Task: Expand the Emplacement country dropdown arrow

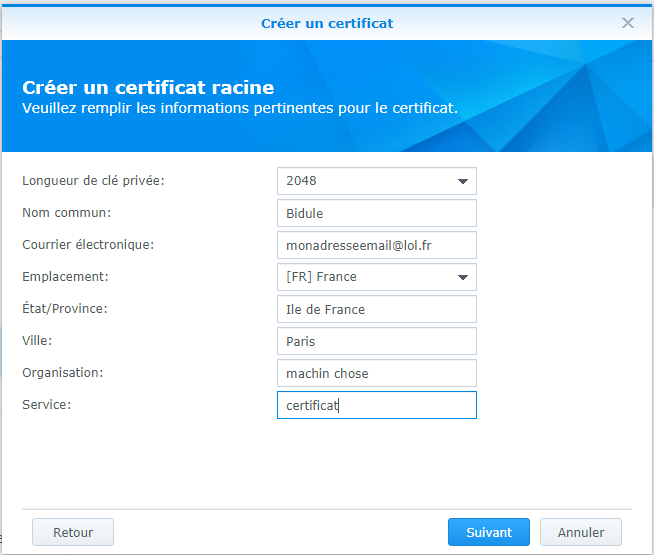Action: pos(463,277)
